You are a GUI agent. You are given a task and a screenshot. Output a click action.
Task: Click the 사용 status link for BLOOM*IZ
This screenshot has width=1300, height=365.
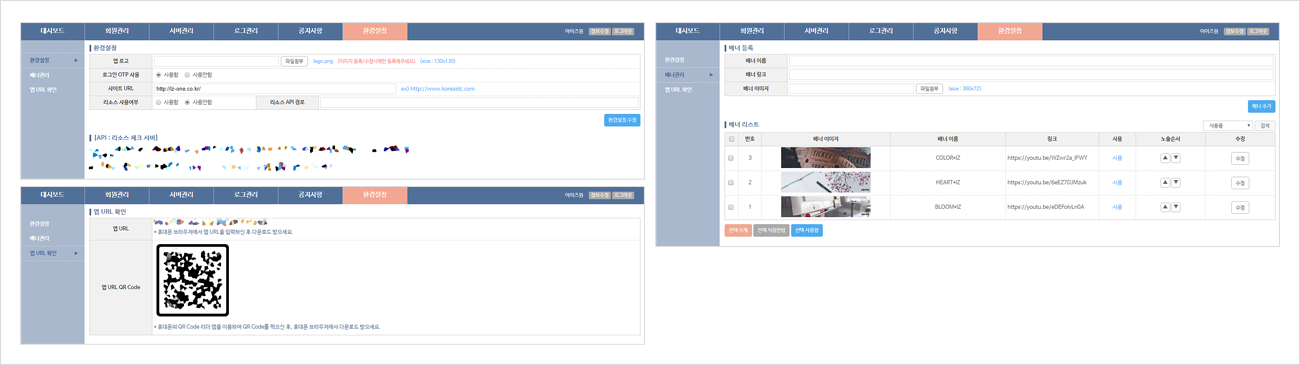coord(1117,207)
